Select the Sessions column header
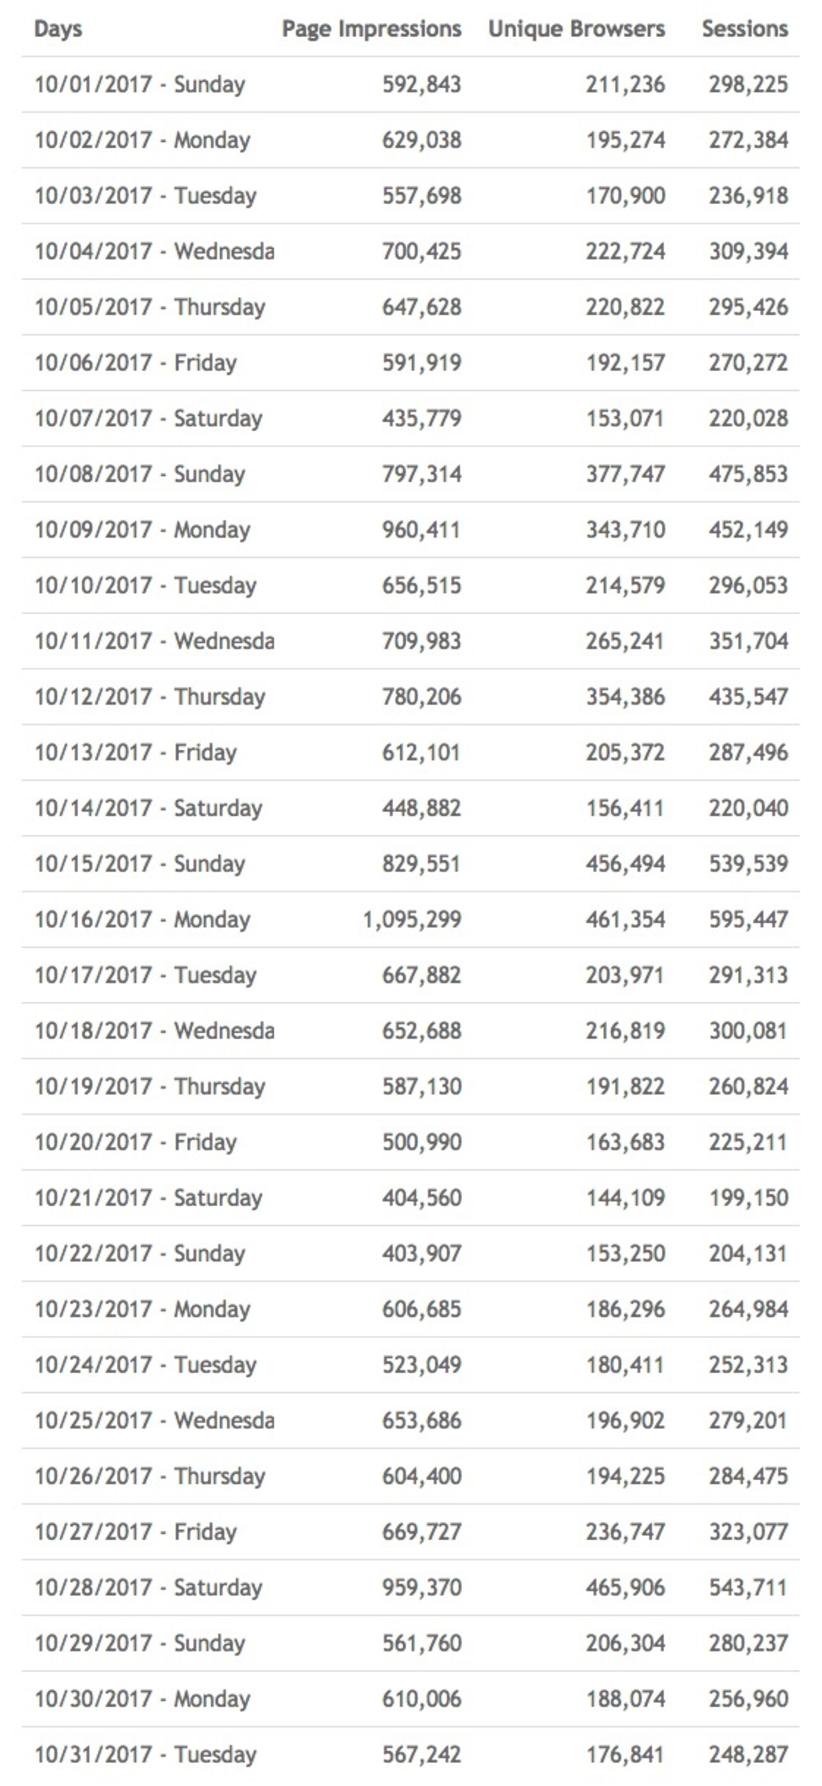The height and width of the screenshot is (1786, 822). tap(744, 29)
